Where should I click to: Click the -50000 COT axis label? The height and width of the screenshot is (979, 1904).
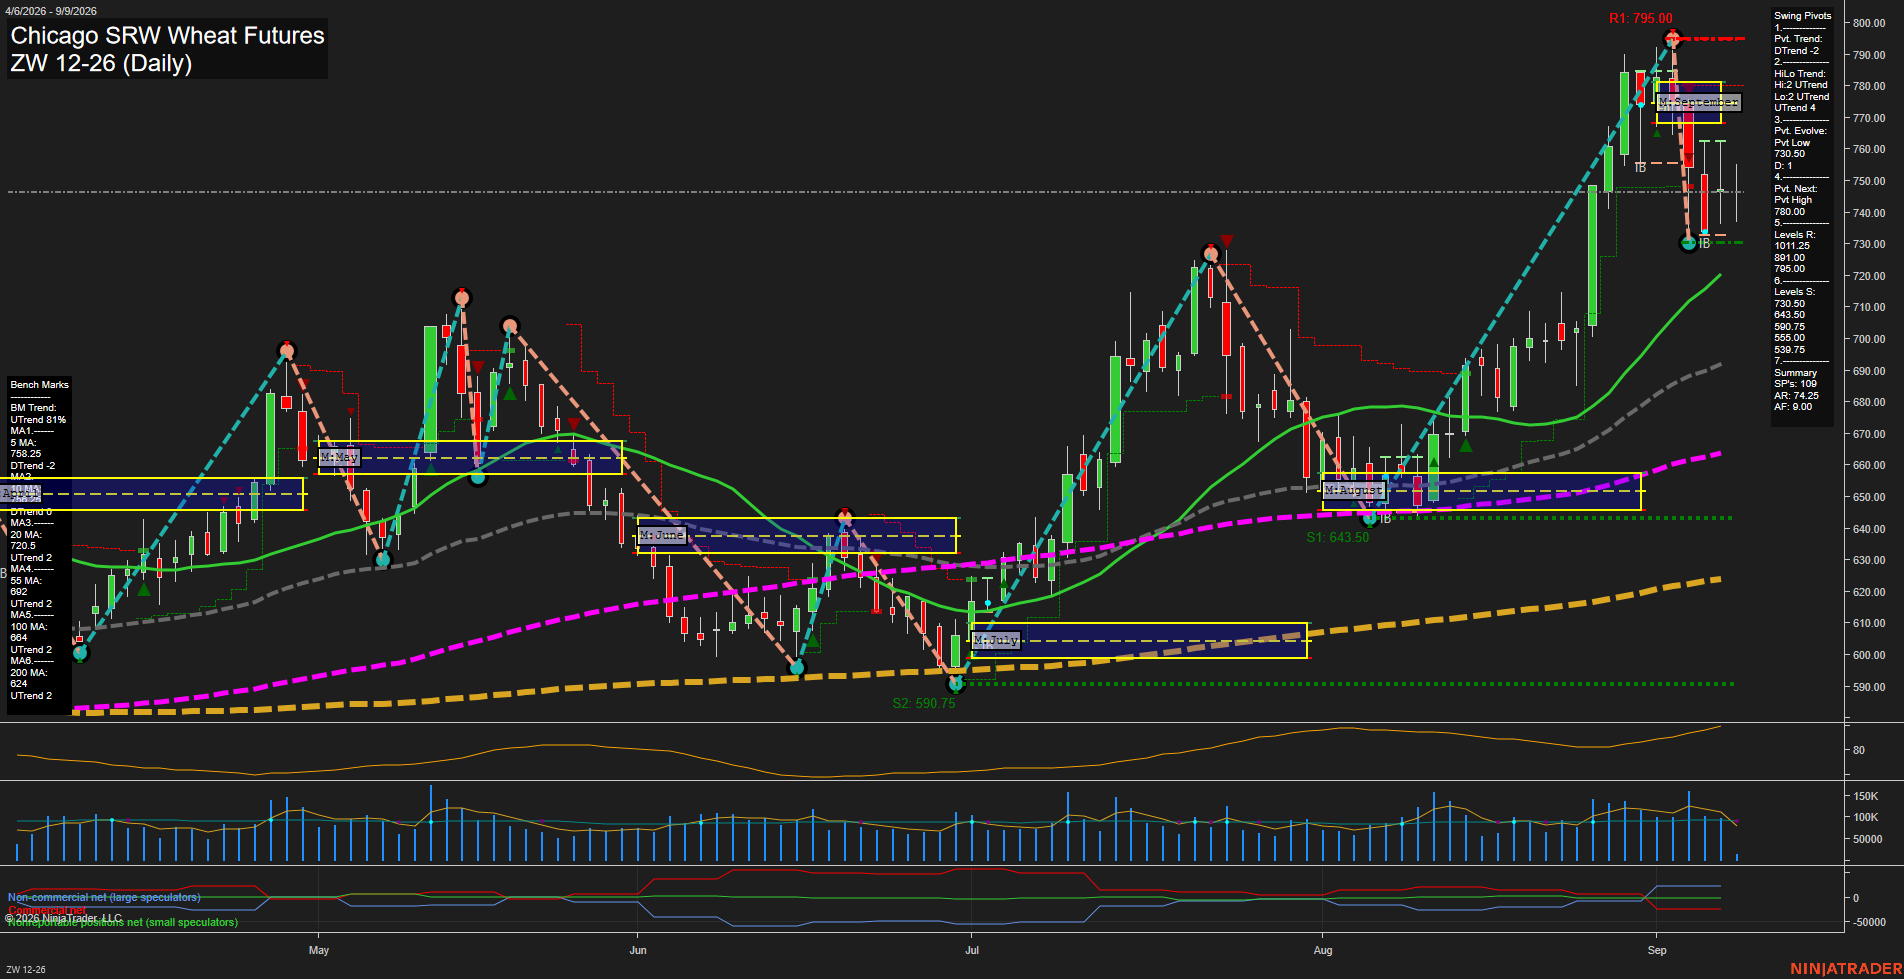tap(1869, 922)
